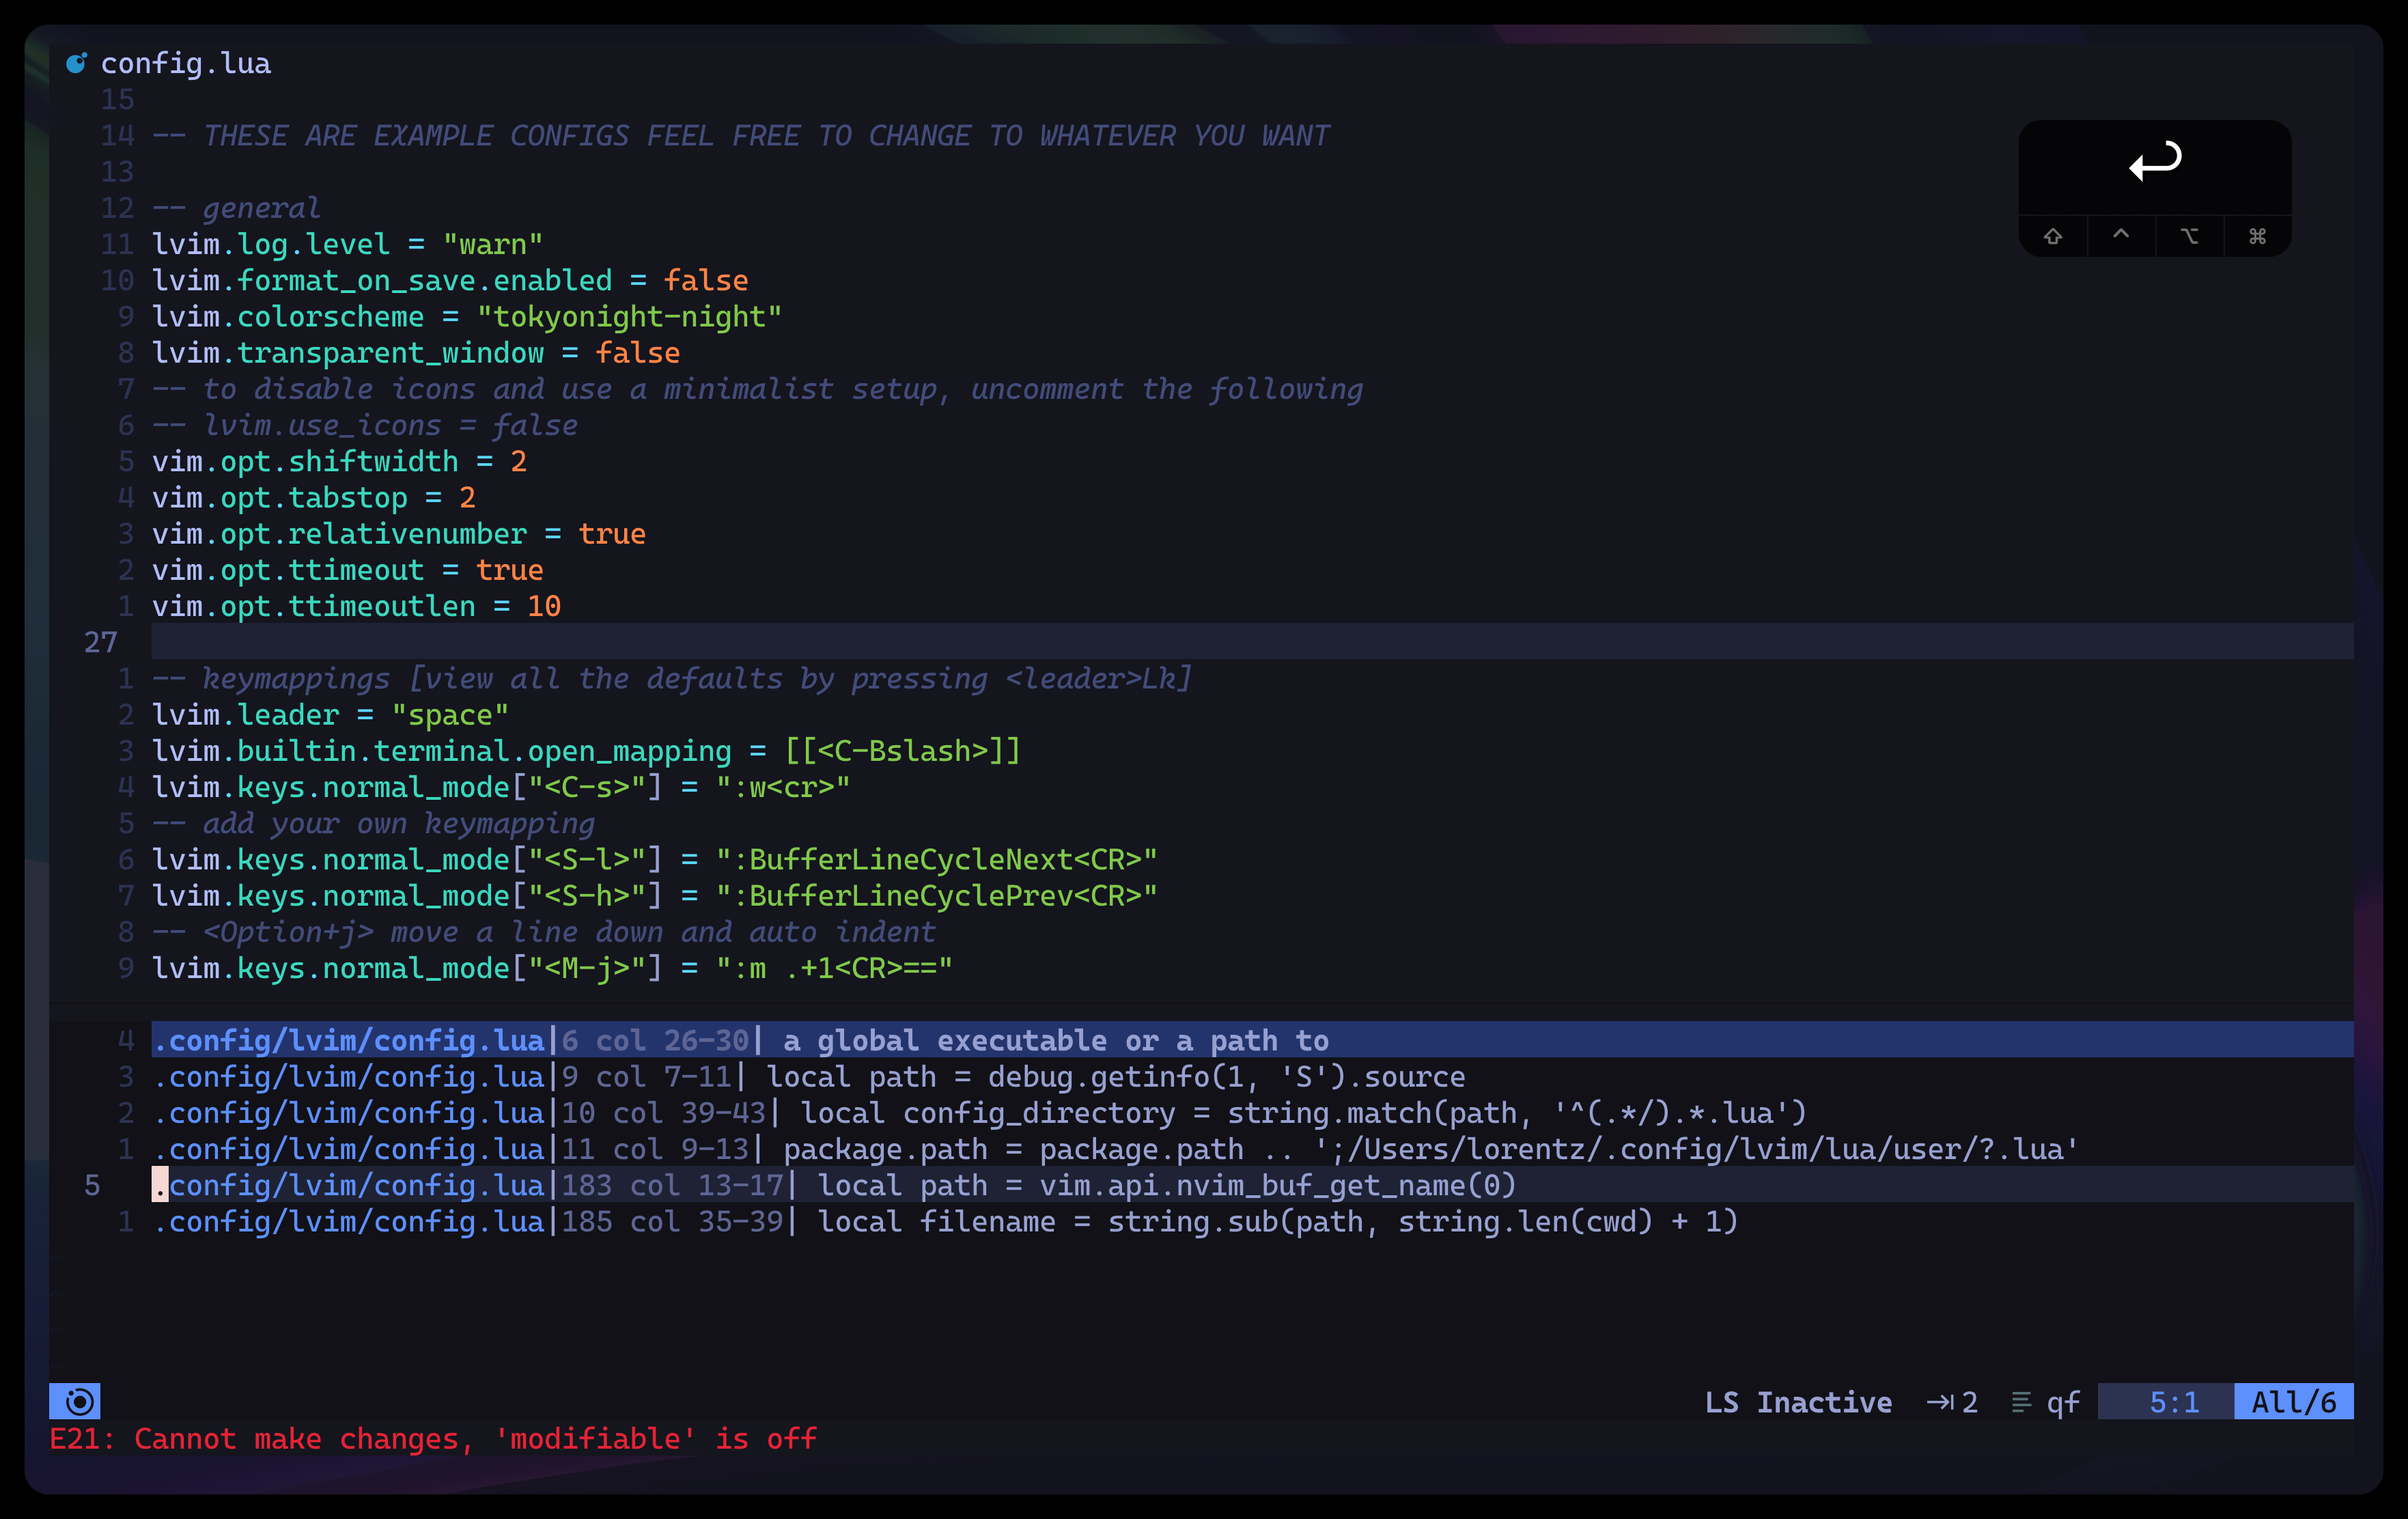Click the shiftwidth indicator showing 2

point(1952,1402)
